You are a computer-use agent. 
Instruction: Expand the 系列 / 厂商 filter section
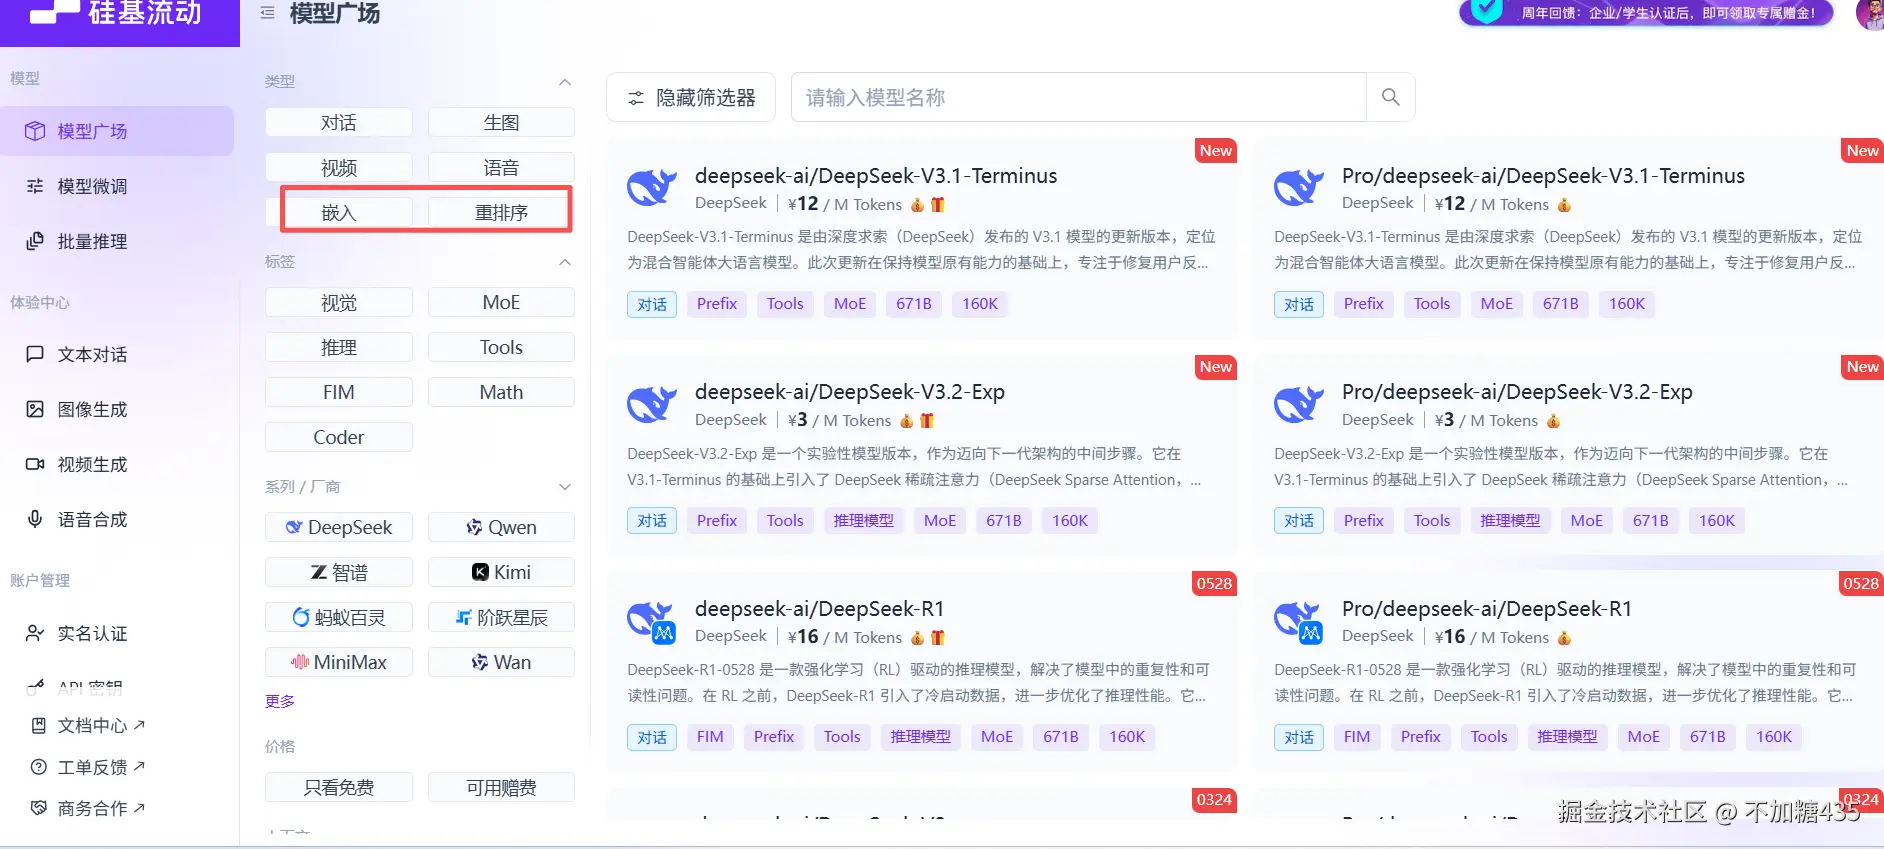coord(565,487)
